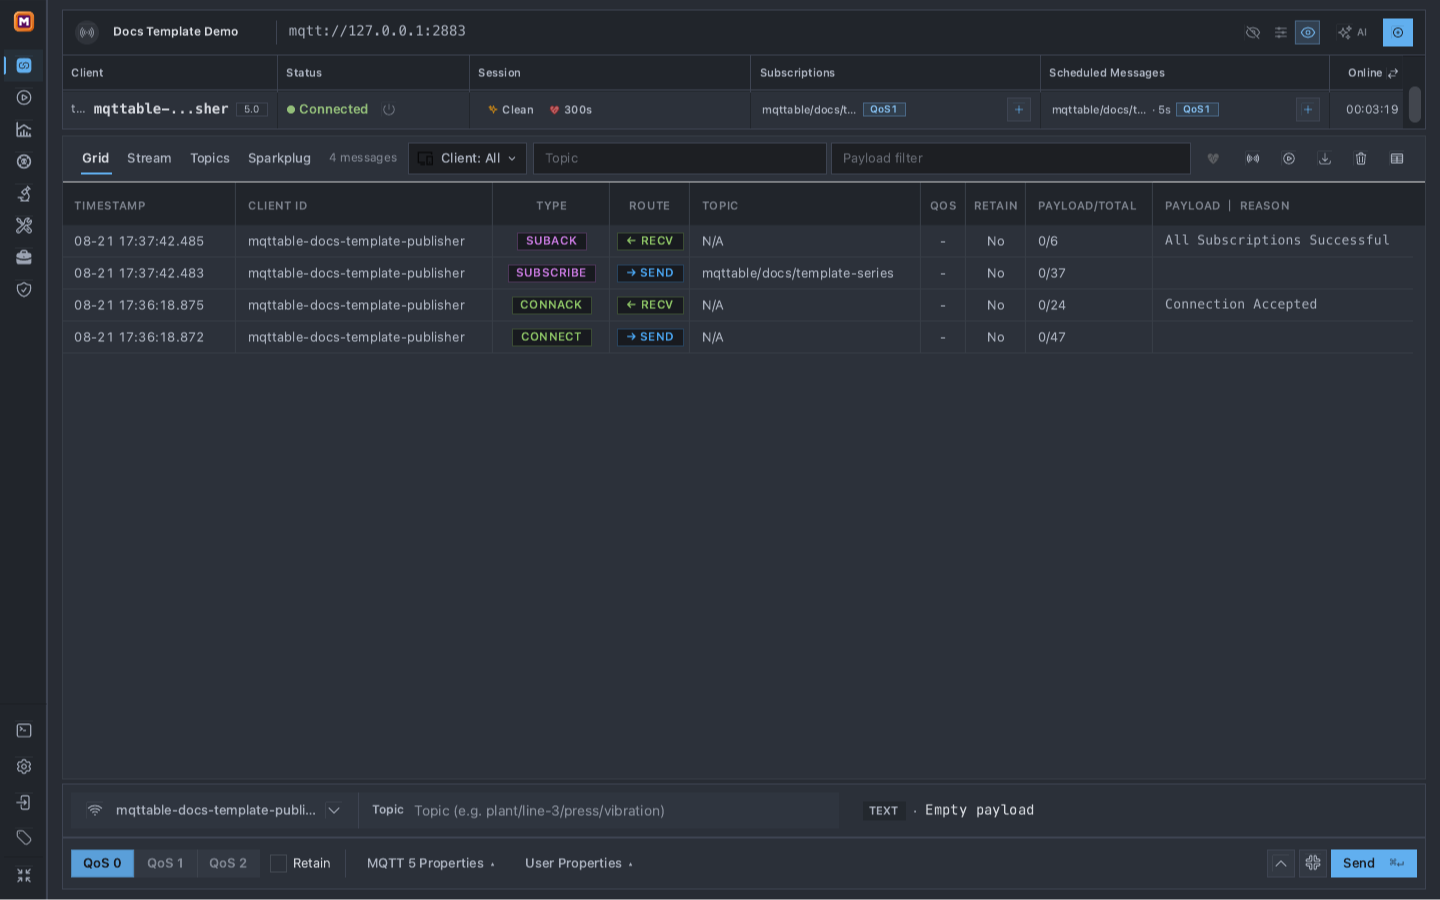Click the QoS1 badge under Subscriptions
1440x900 pixels.
[884, 110]
